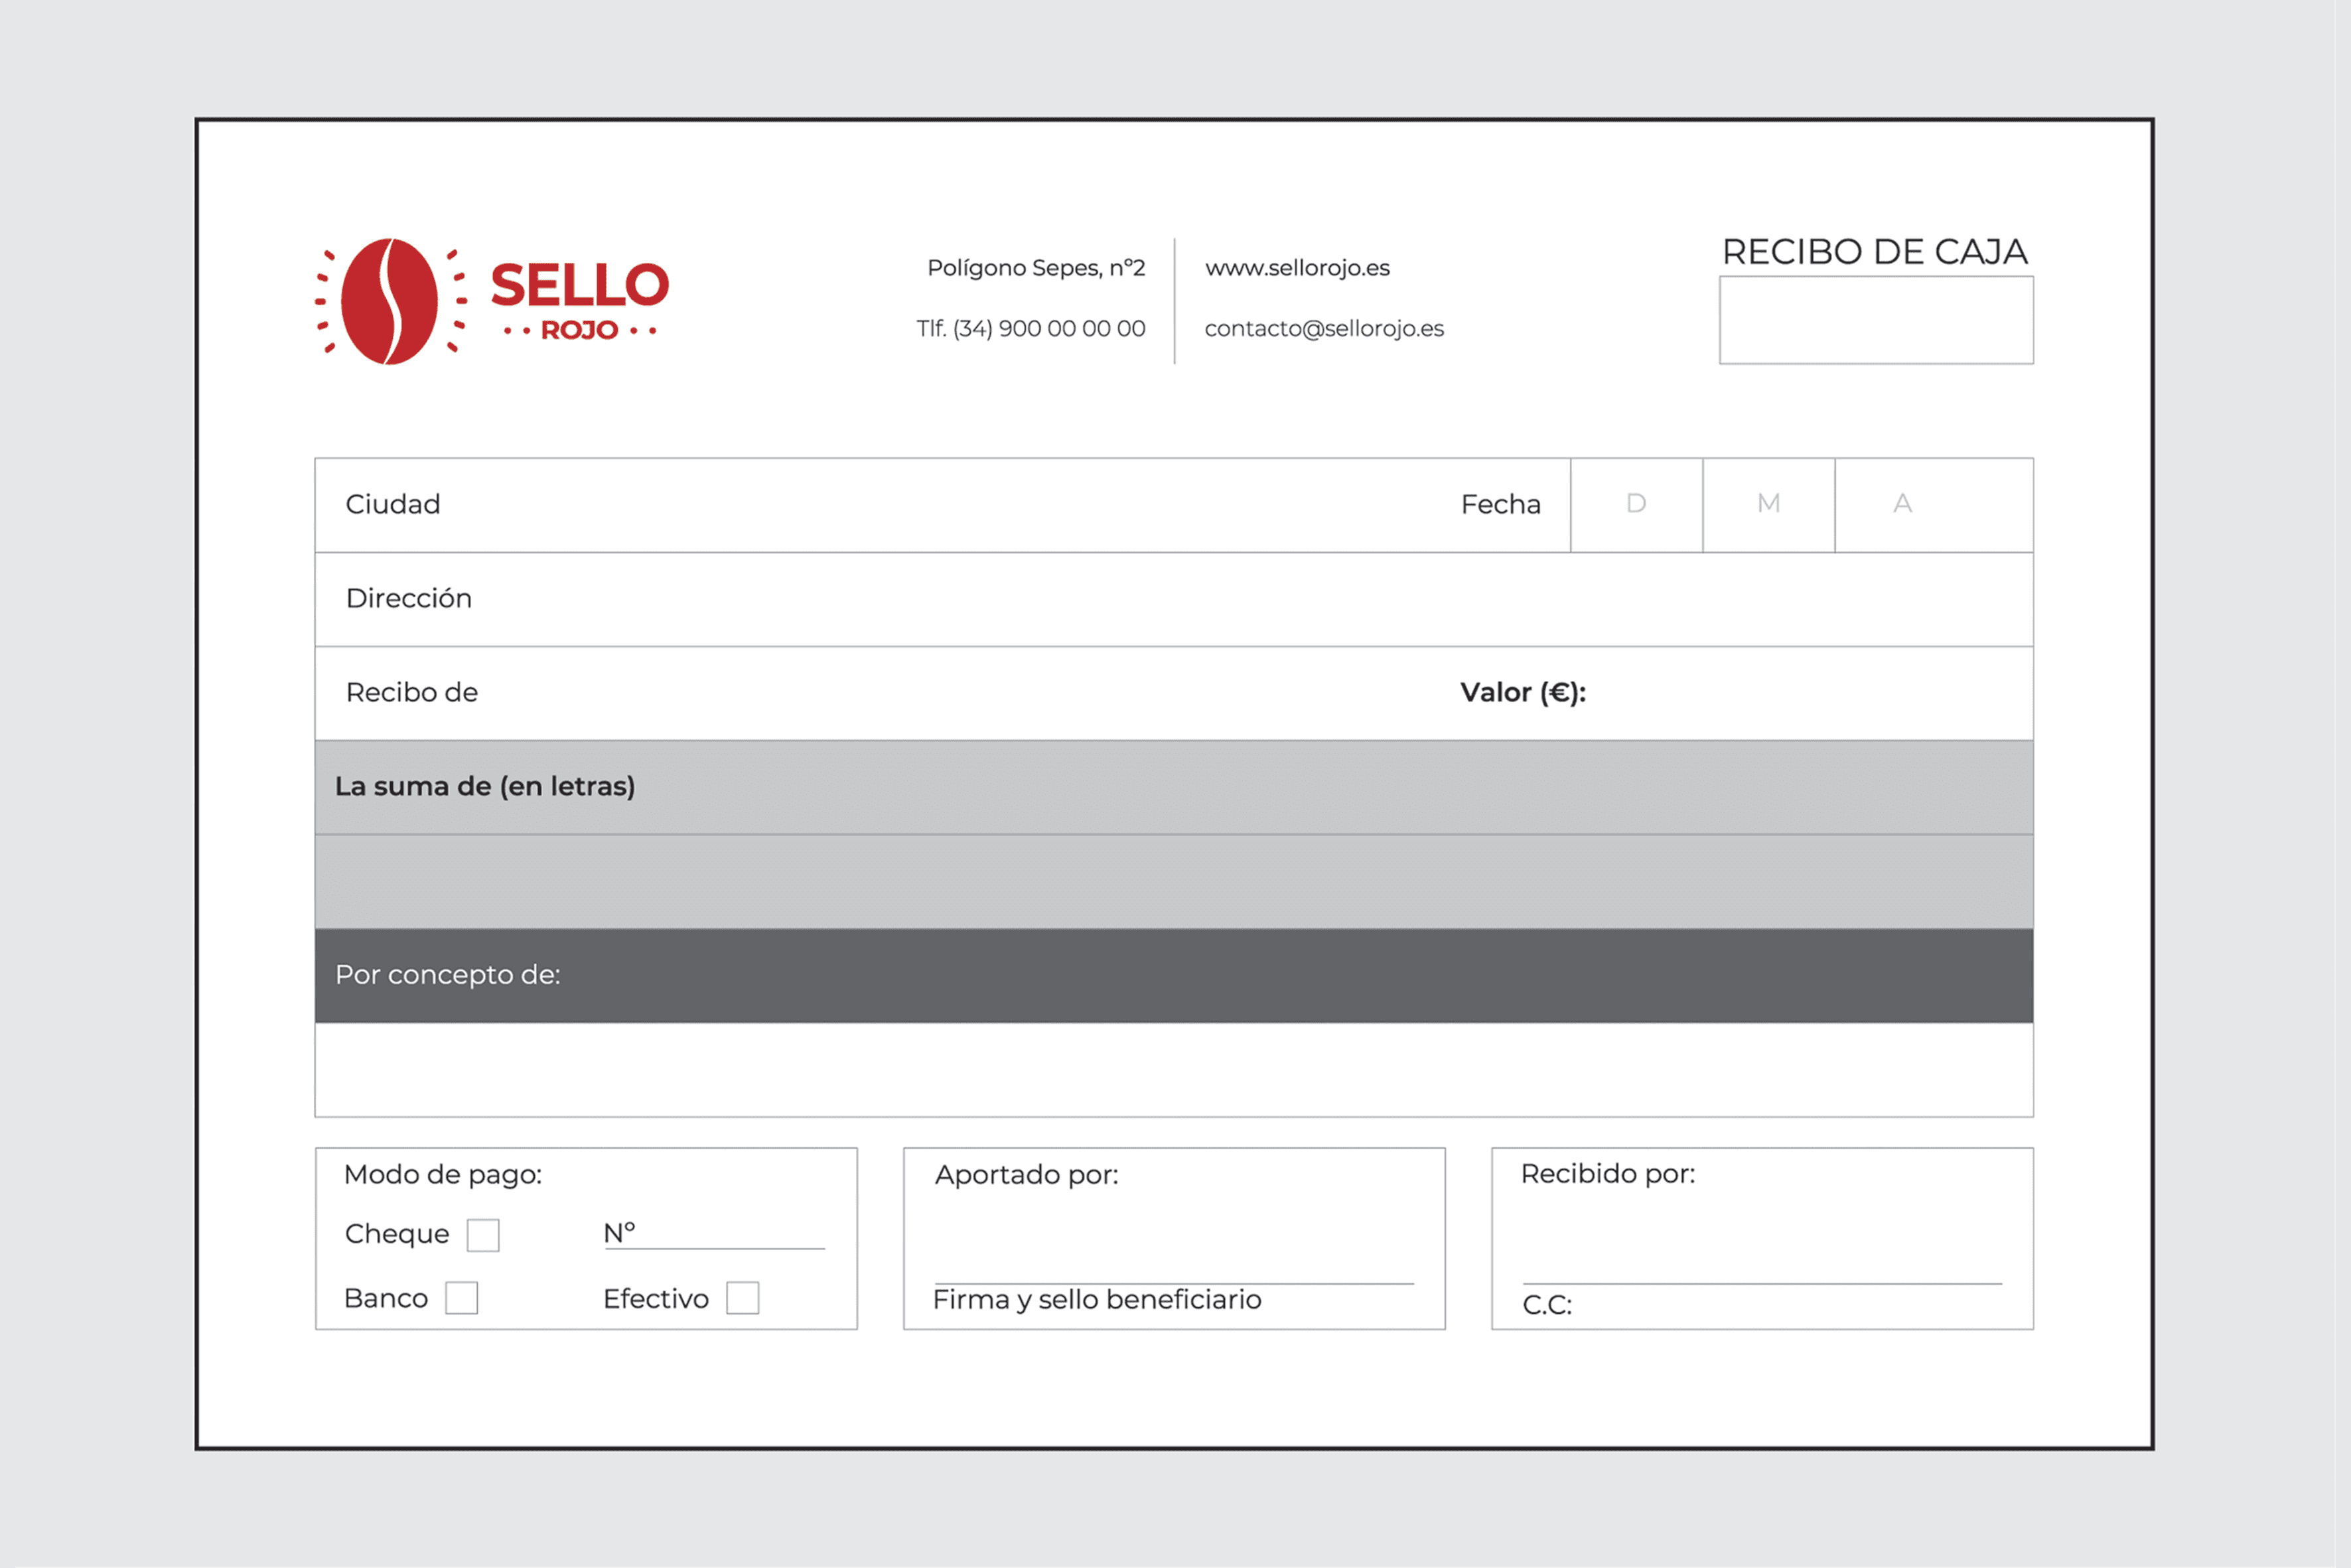2351x1568 pixels.
Task: Click the M month date field
Action: point(1768,505)
